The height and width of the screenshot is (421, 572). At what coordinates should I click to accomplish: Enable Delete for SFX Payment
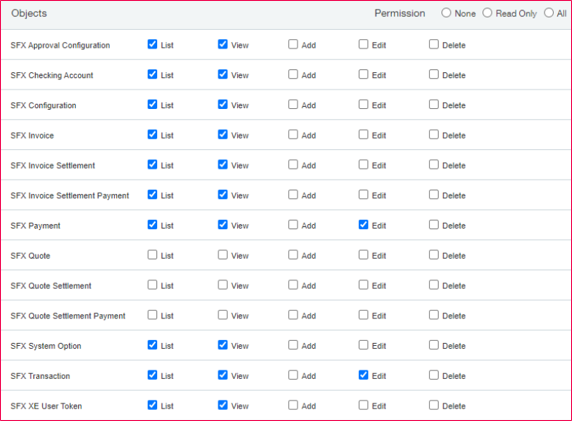point(434,225)
